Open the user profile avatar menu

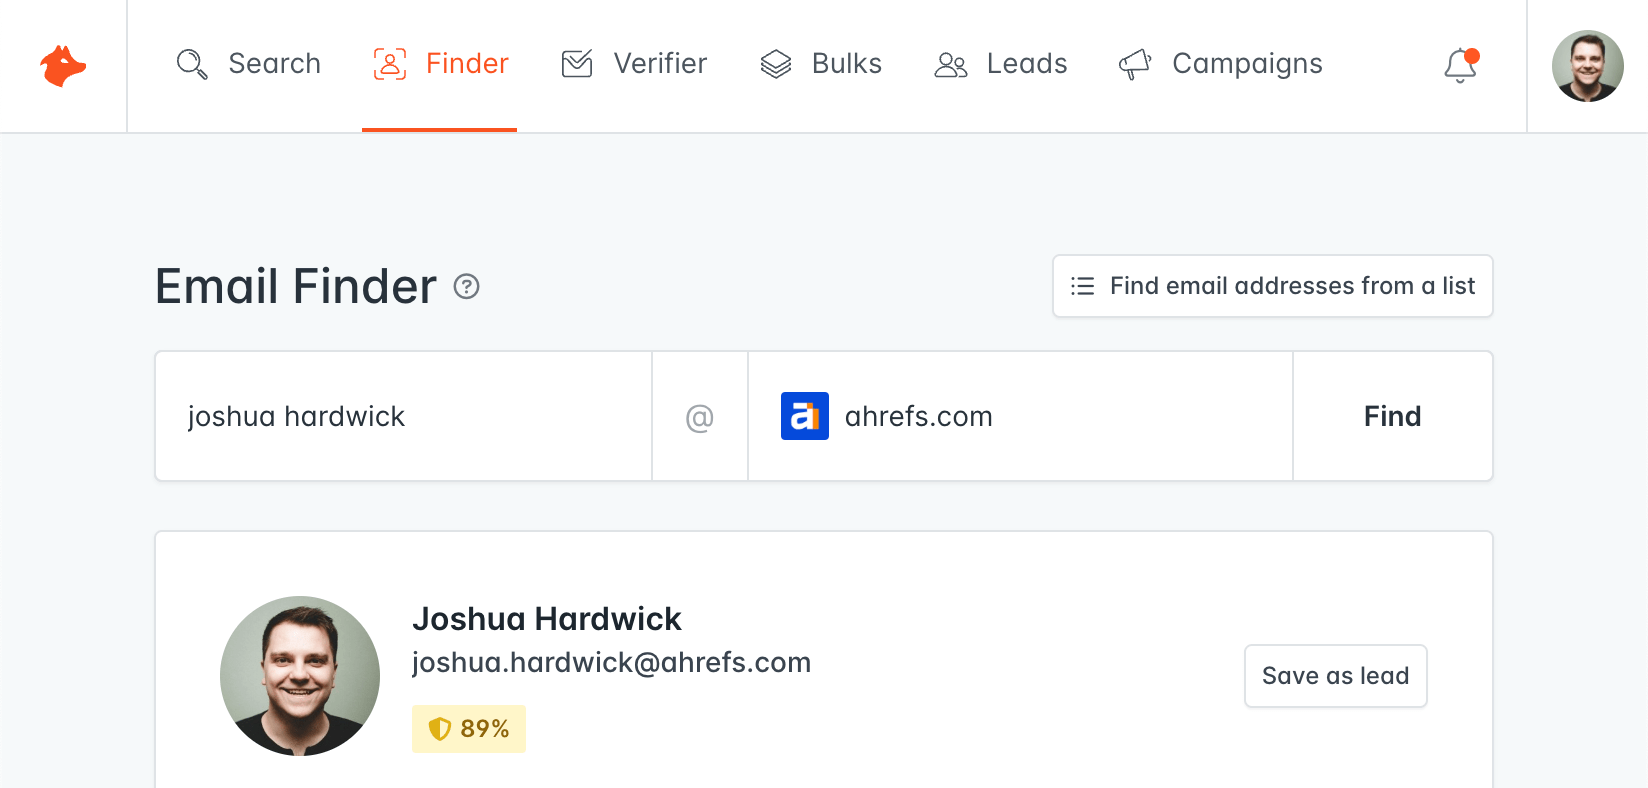[x=1587, y=66]
